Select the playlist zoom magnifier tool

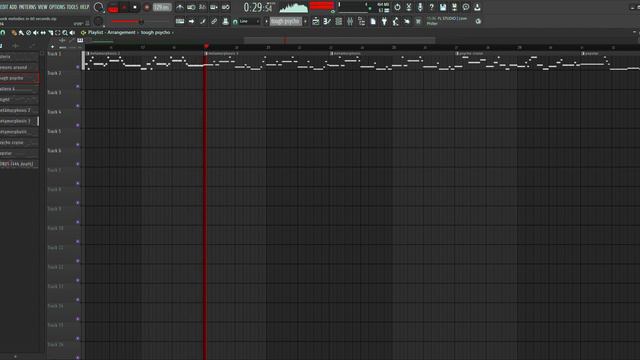(x=65, y=33)
